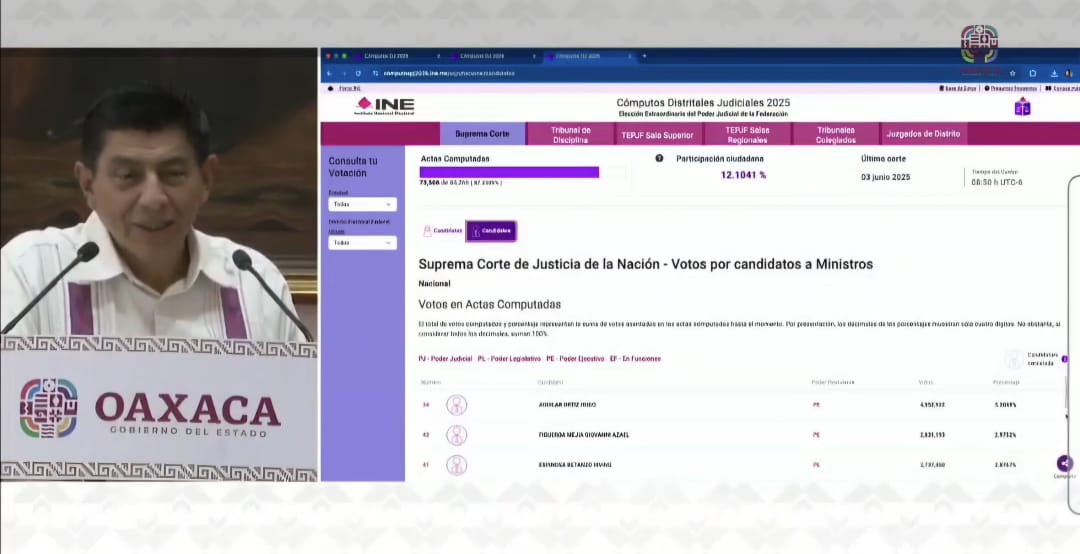Click the info badge next to Candidaturas cancelada
This screenshot has height=554, width=1080.
coord(1064,359)
